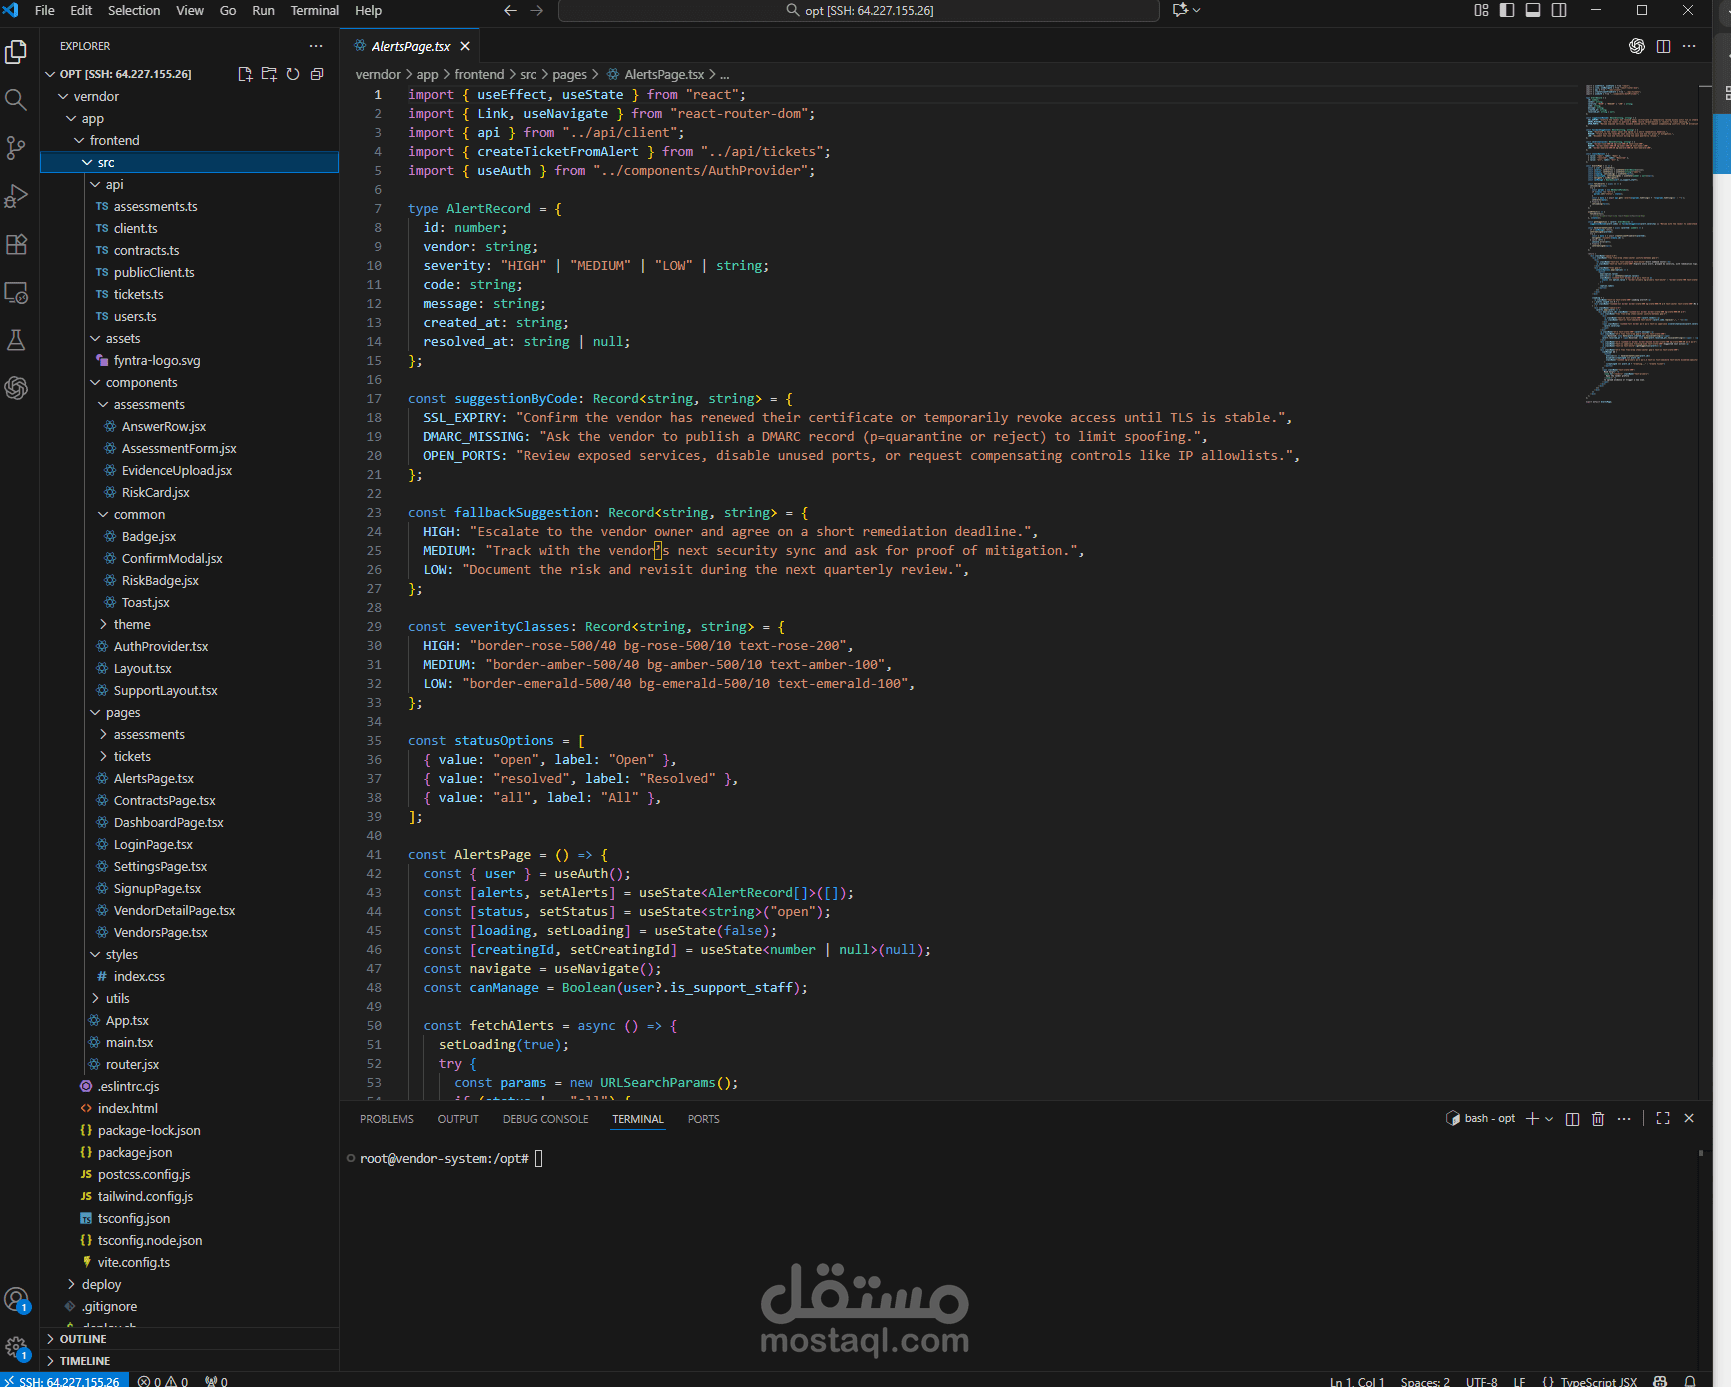Open the Terminal menu
1731x1387 pixels.
[315, 10]
